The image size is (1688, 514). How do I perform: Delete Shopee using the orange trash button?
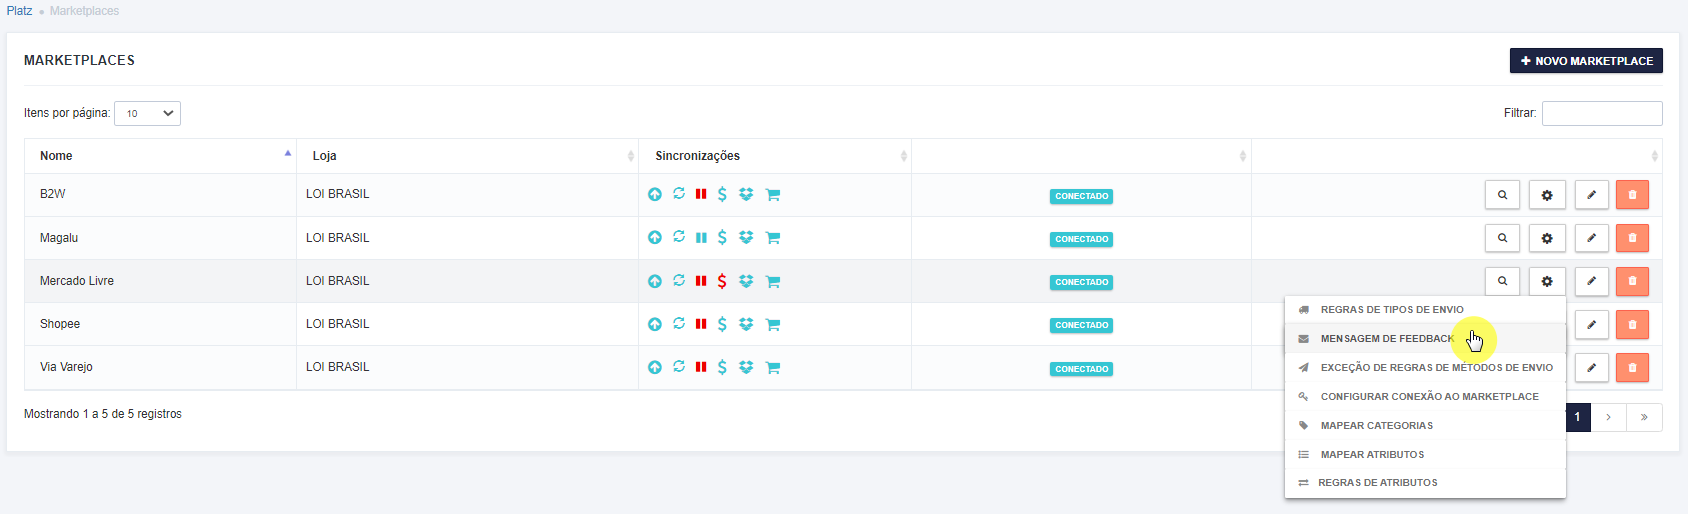click(1632, 324)
